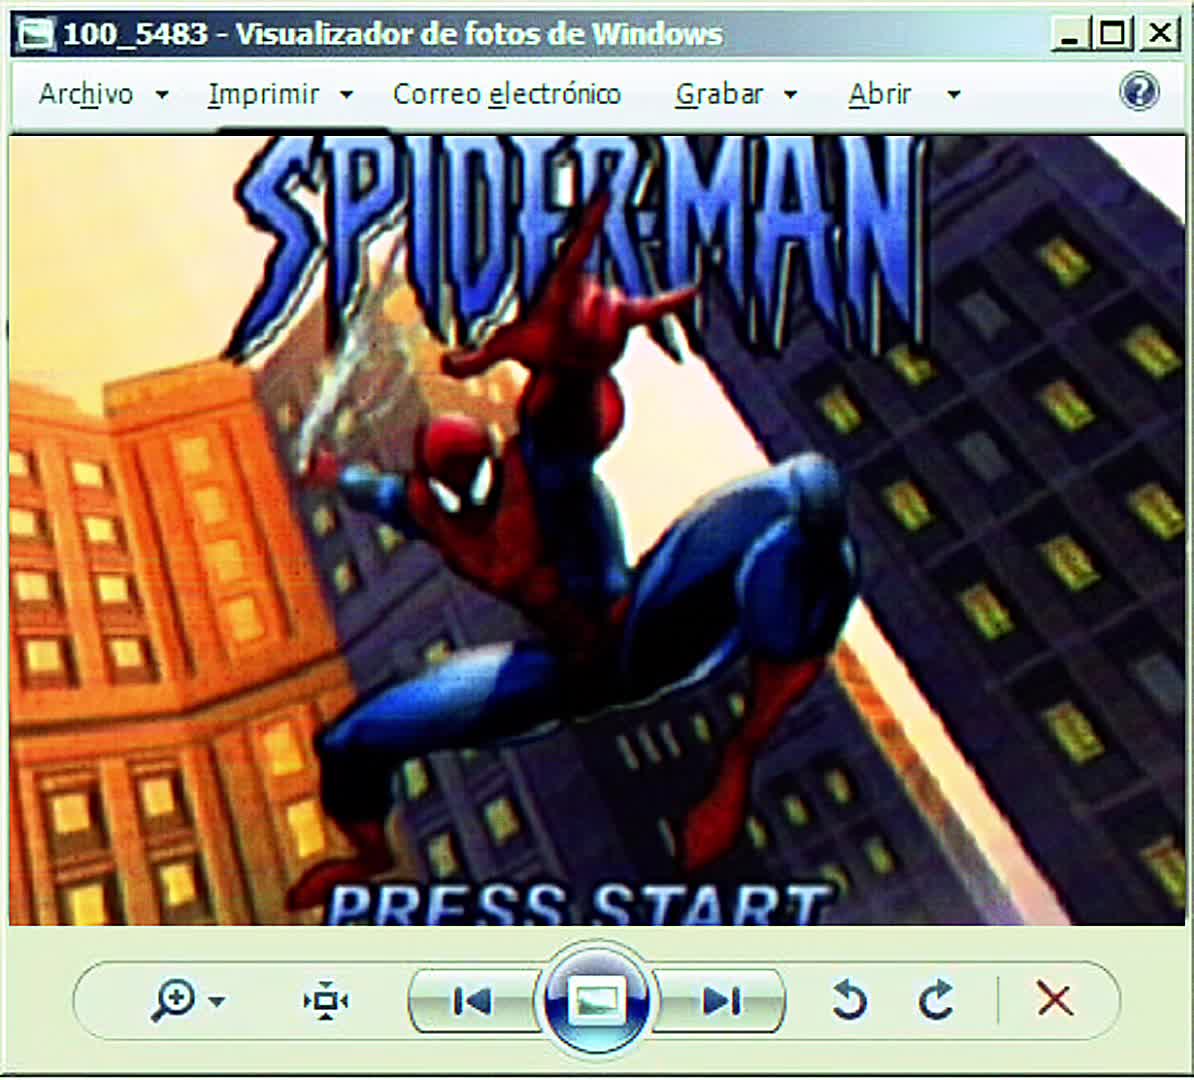Start the slideshow with center button
1194x1080 pixels.
596,999
